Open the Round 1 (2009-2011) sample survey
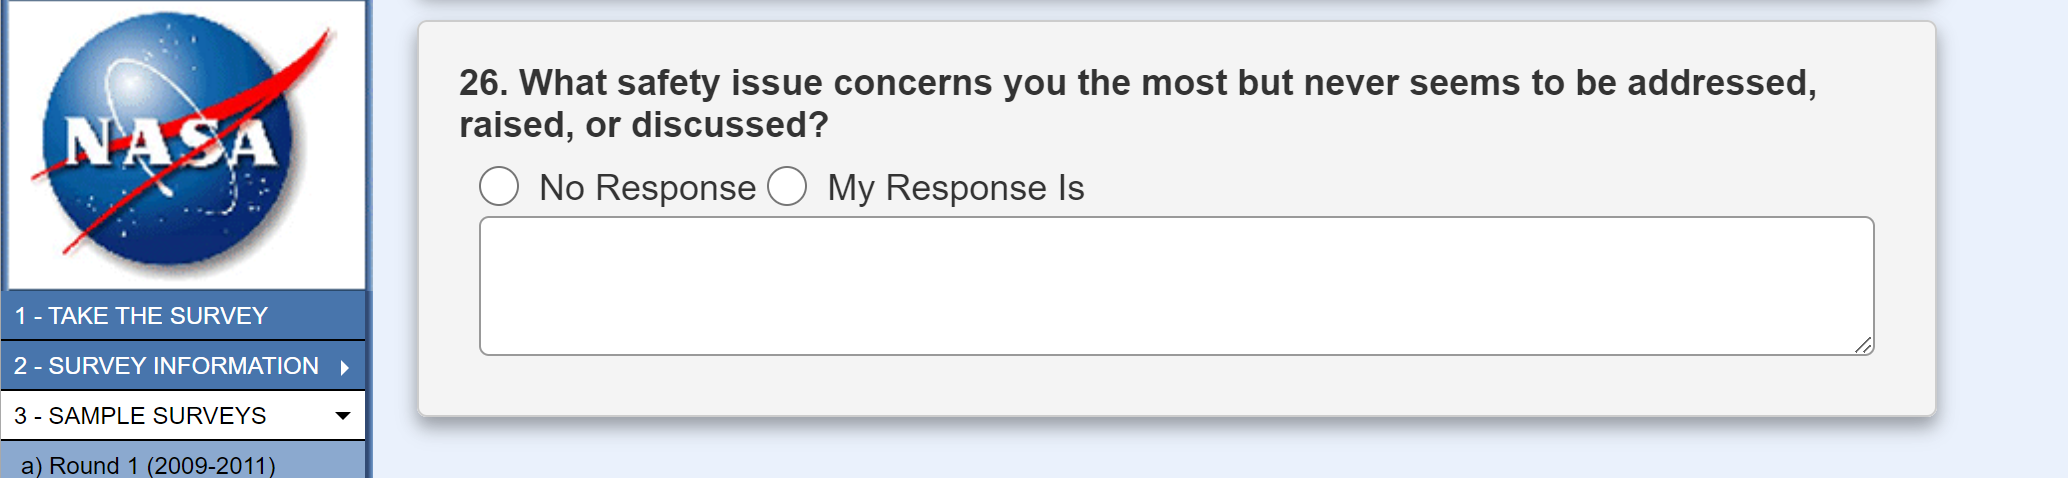 pyautogui.click(x=148, y=465)
